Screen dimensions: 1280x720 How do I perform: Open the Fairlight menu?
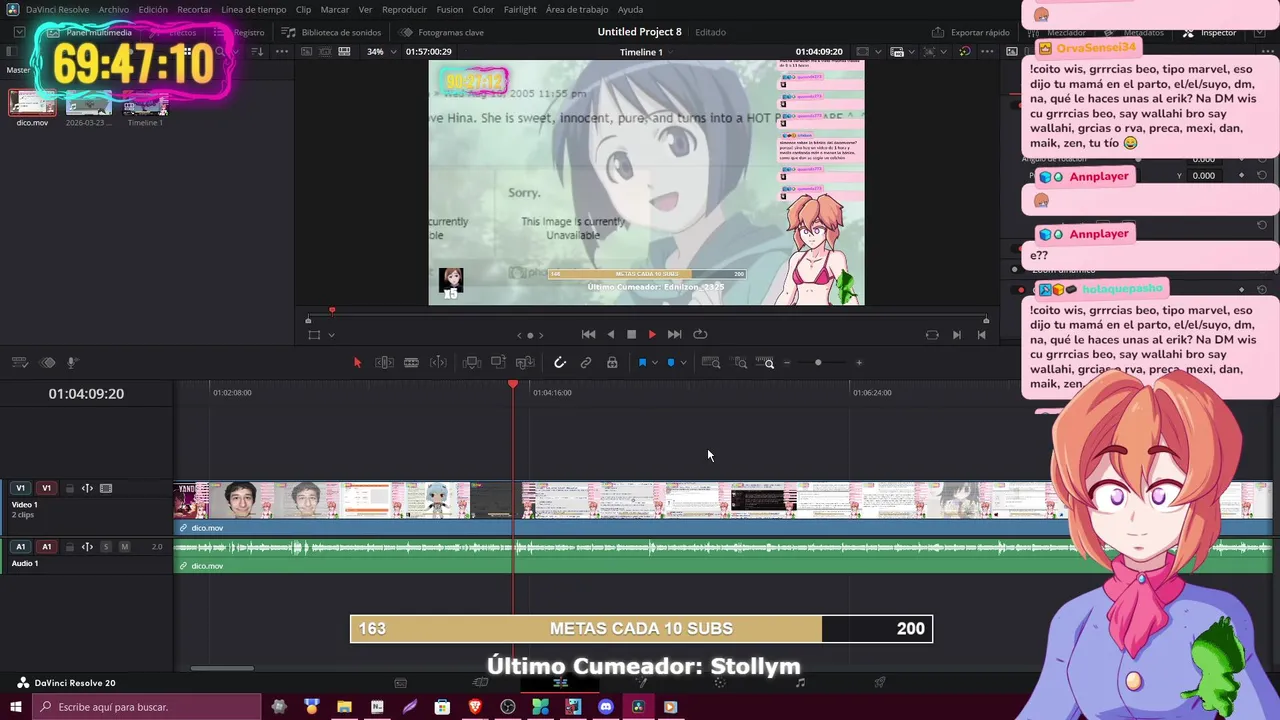click(520, 9)
